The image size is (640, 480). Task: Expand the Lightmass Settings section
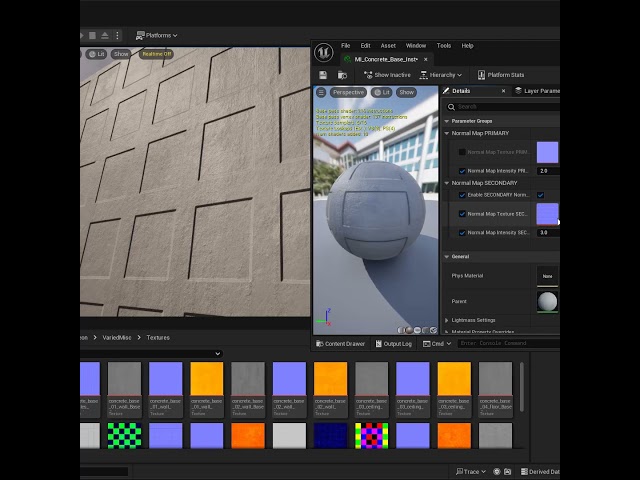click(x=447, y=320)
